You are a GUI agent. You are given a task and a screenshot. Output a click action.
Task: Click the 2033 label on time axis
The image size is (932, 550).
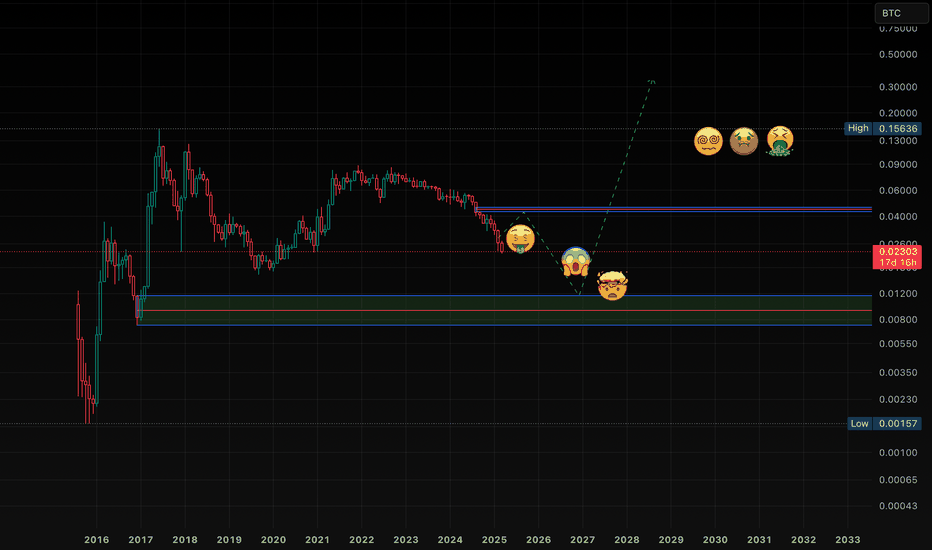pos(848,540)
